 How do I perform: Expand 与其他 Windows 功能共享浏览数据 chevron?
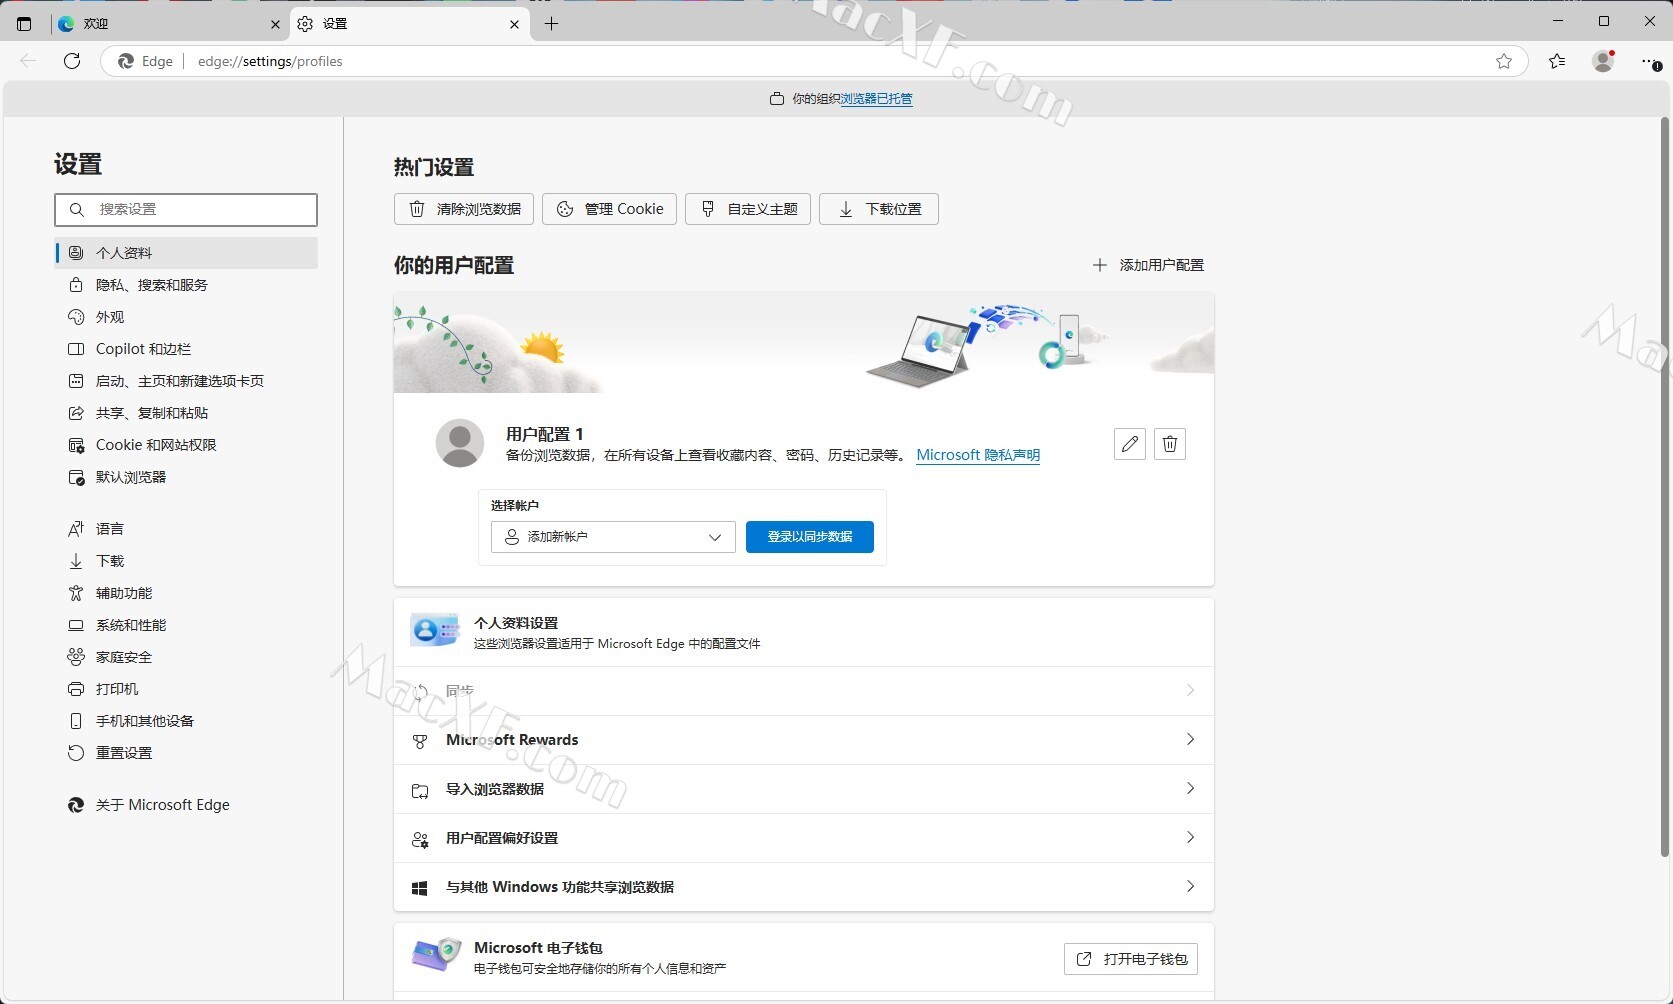coord(1190,887)
